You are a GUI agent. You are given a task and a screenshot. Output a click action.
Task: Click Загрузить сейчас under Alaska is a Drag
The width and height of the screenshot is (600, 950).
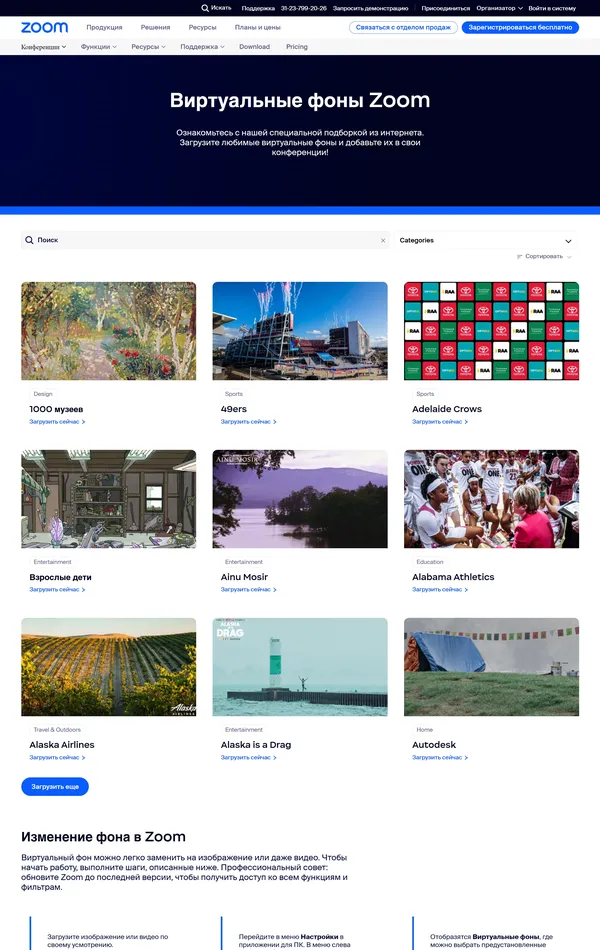tap(248, 757)
